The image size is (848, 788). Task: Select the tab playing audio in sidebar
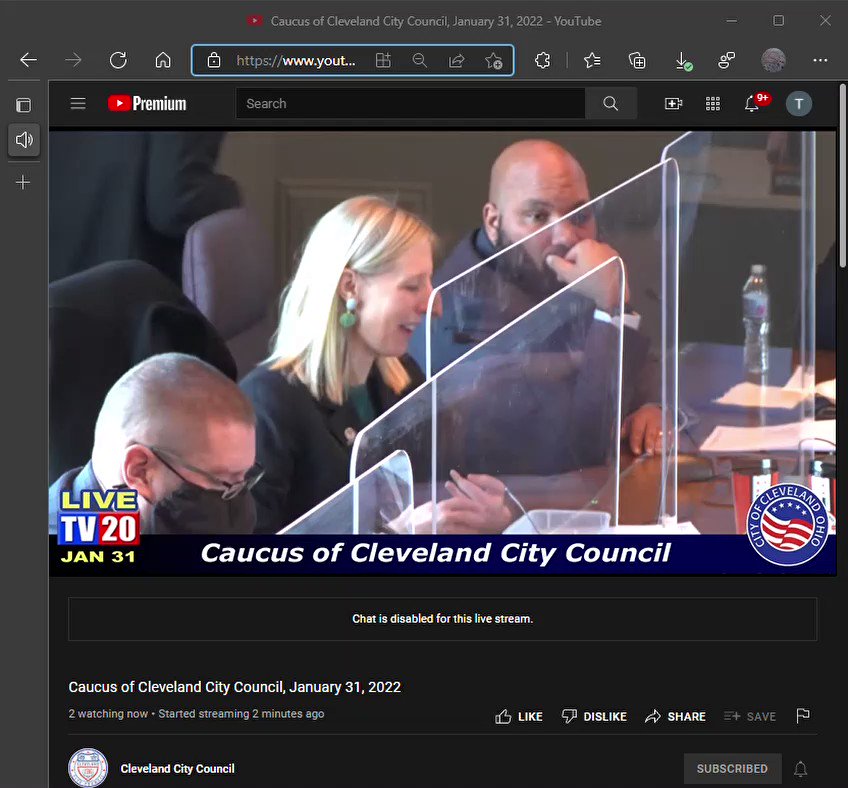point(24,140)
